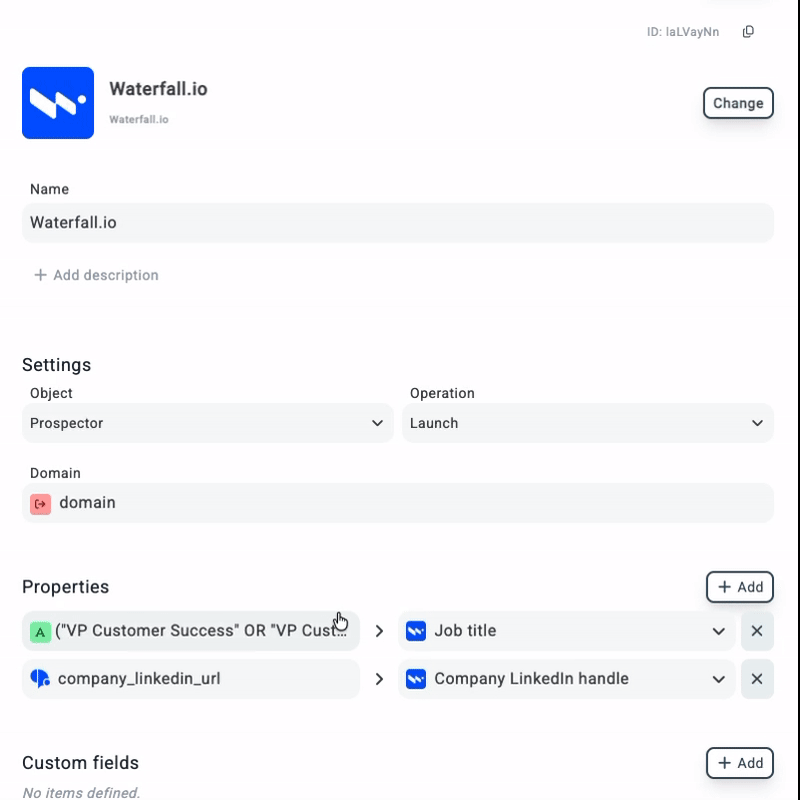The height and width of the screenshot is (800, 800).
Task: Remove the Job title property row
Action: pos(757,631)
